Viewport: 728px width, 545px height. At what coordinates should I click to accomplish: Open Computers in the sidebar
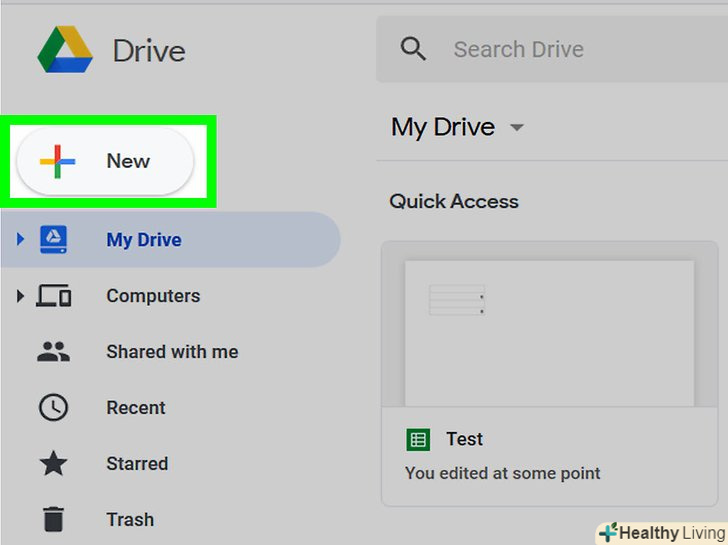coord(153,296)
